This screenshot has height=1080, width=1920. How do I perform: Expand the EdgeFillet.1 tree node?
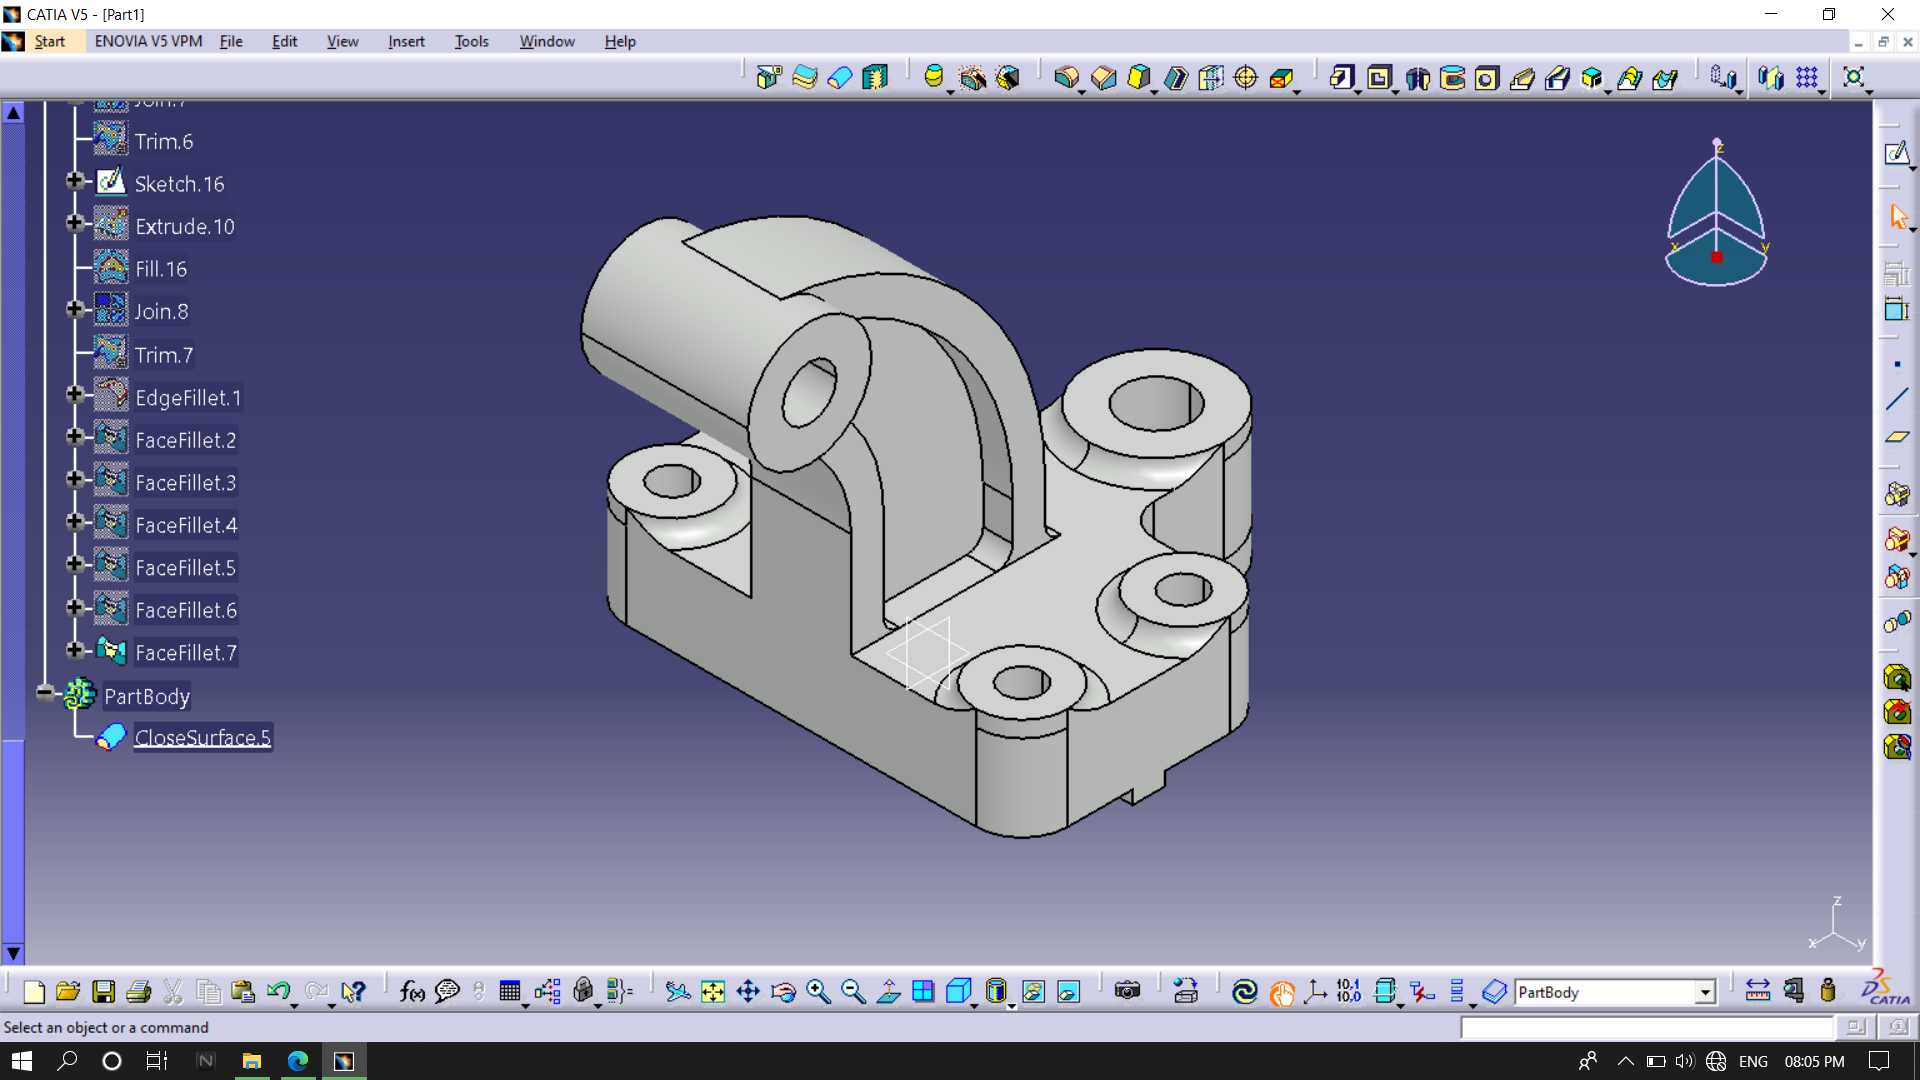75,394
